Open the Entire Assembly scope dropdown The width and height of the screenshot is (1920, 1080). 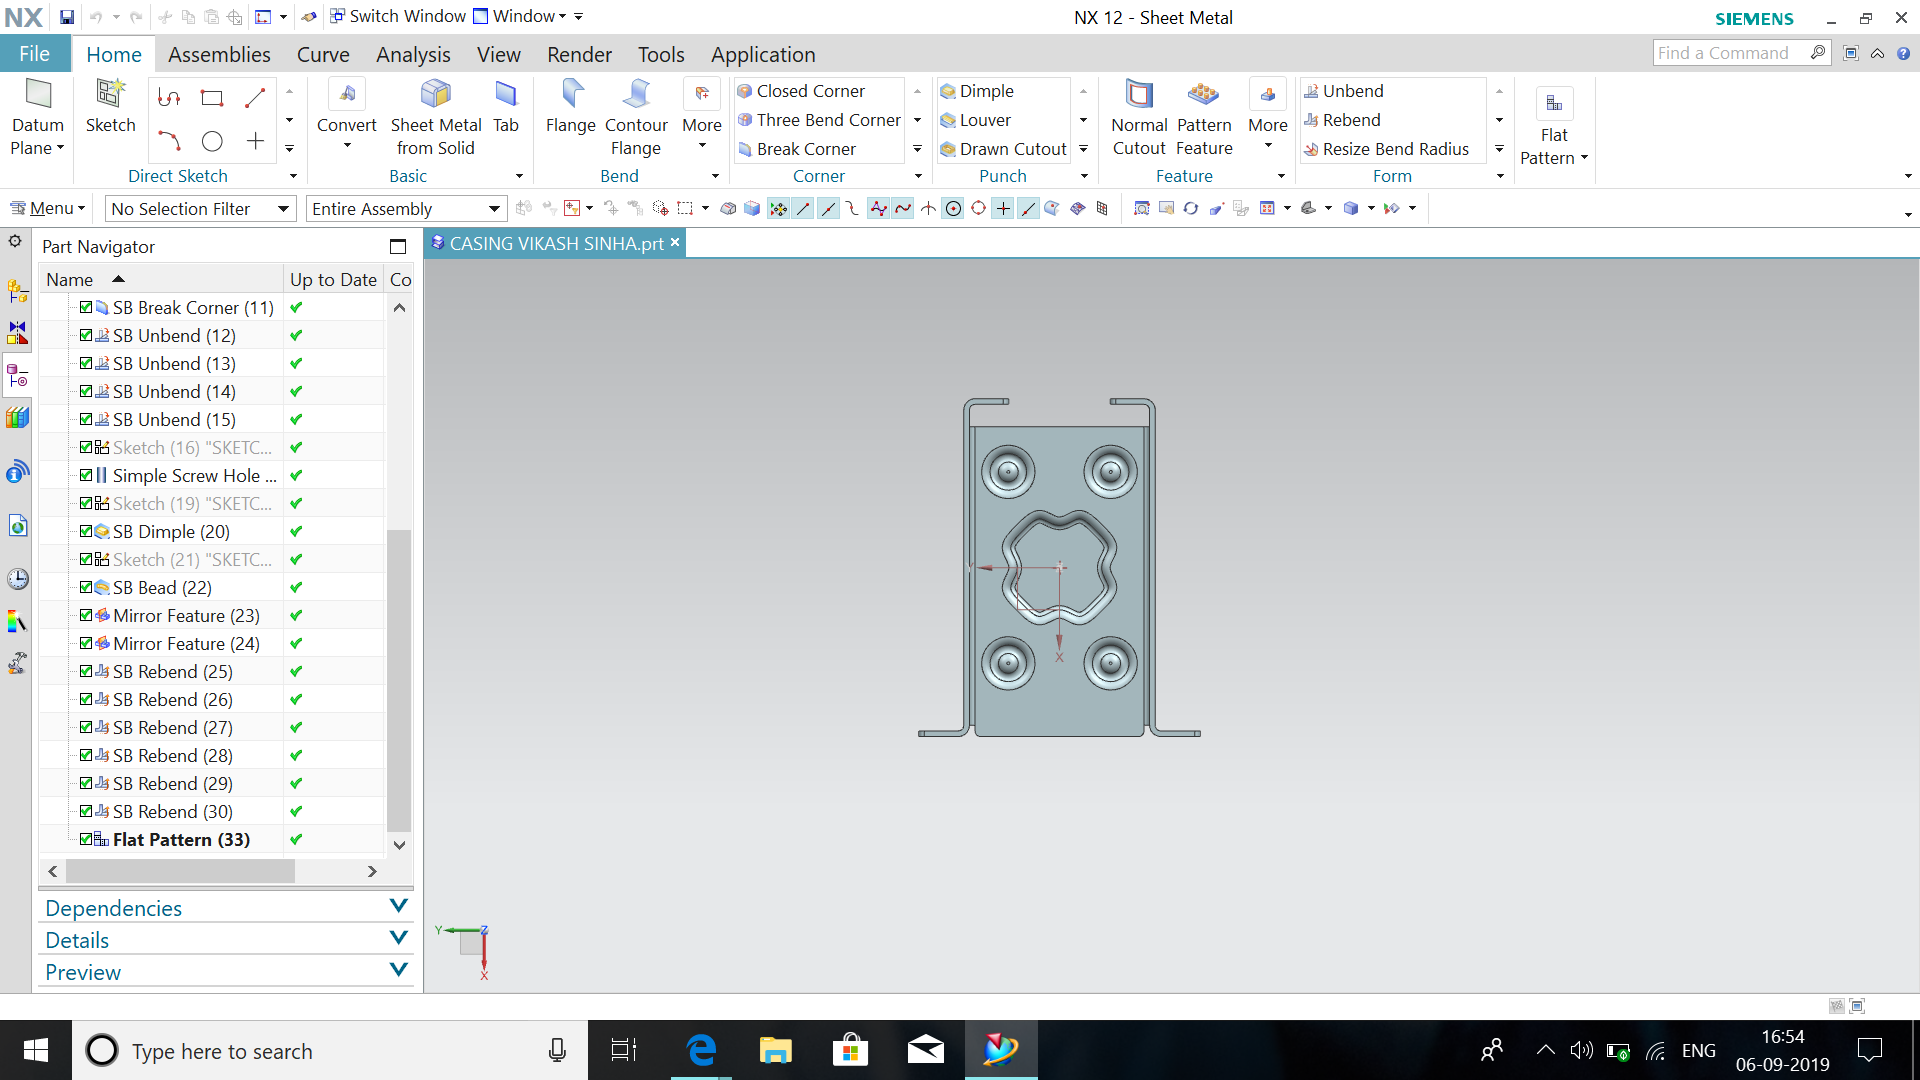(491, 208)
